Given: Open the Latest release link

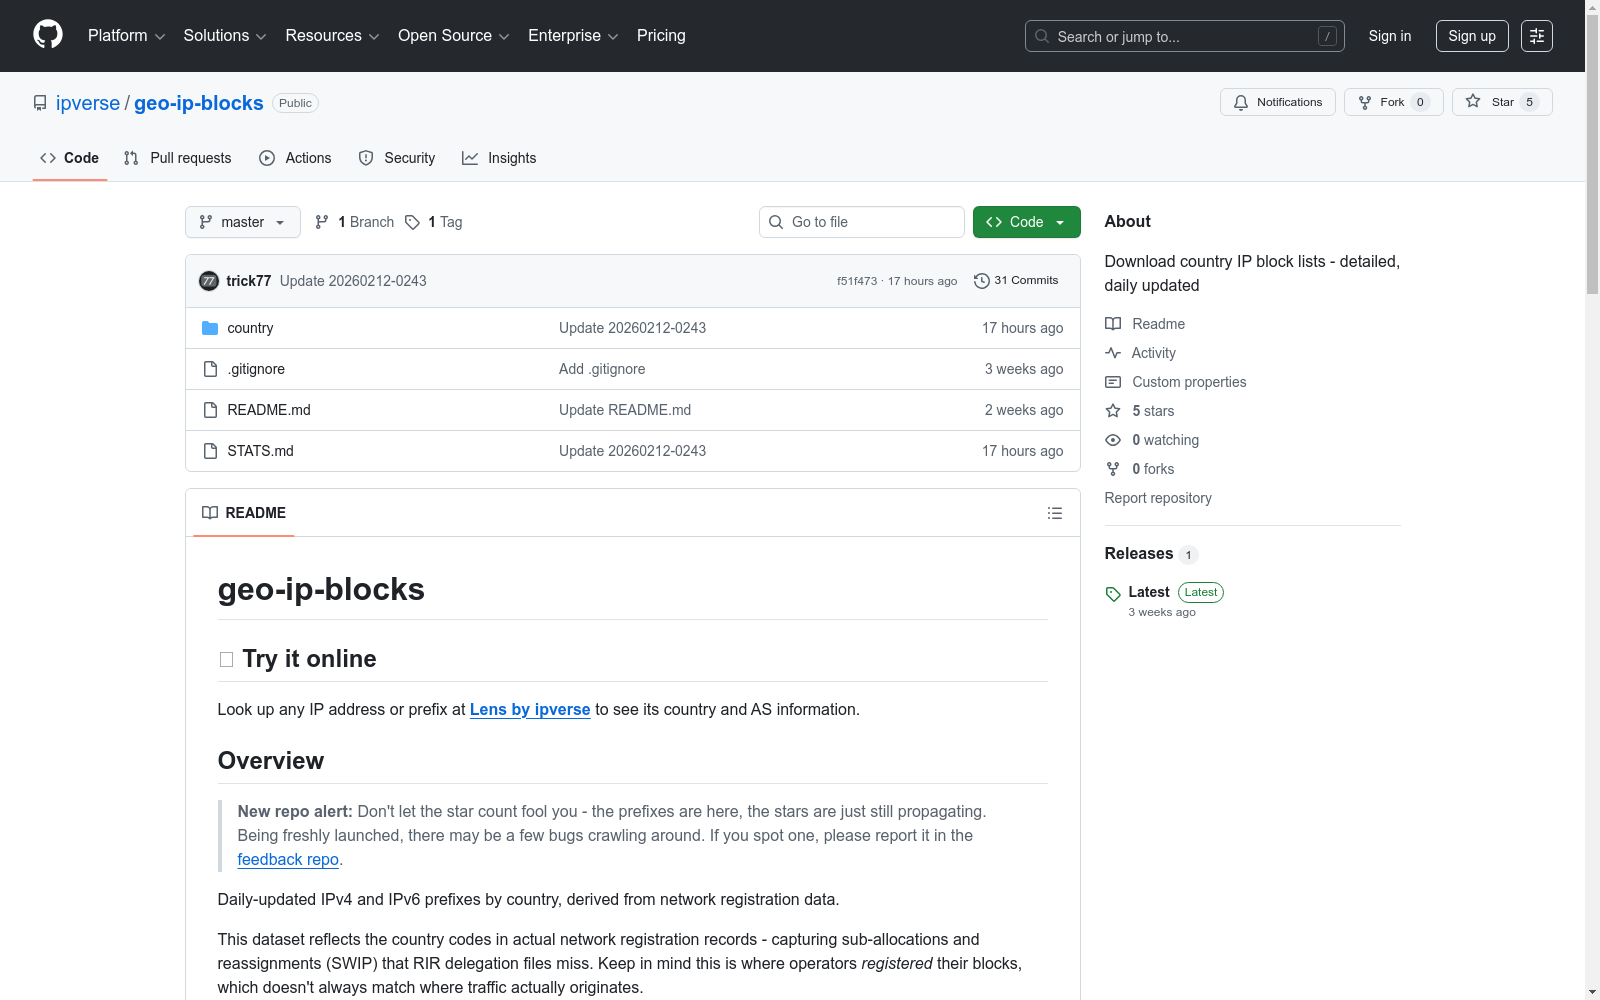Looking at the screenshot, I should (1149, 592).
